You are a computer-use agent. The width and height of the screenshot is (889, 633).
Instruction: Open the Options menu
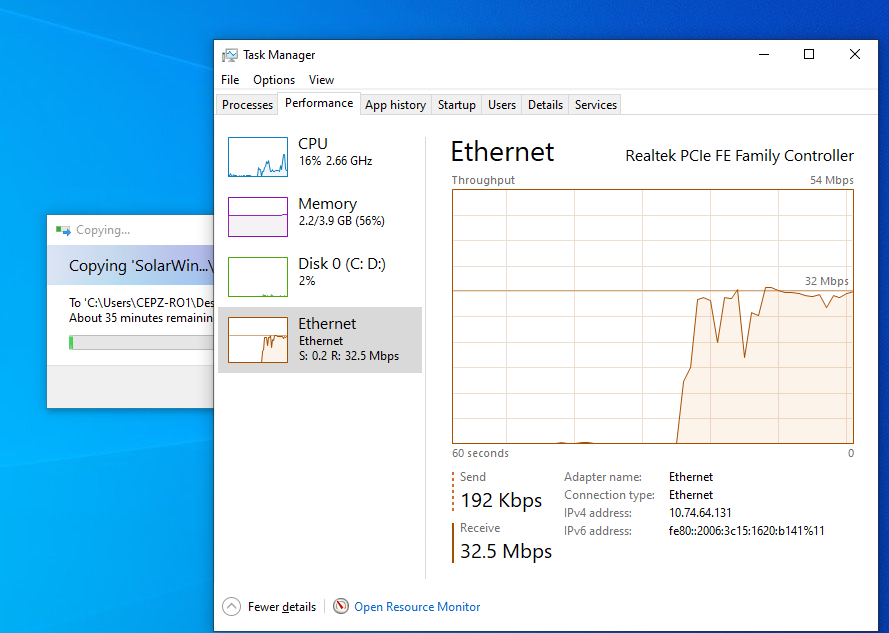pyautogui.click(x=274, y=80)
